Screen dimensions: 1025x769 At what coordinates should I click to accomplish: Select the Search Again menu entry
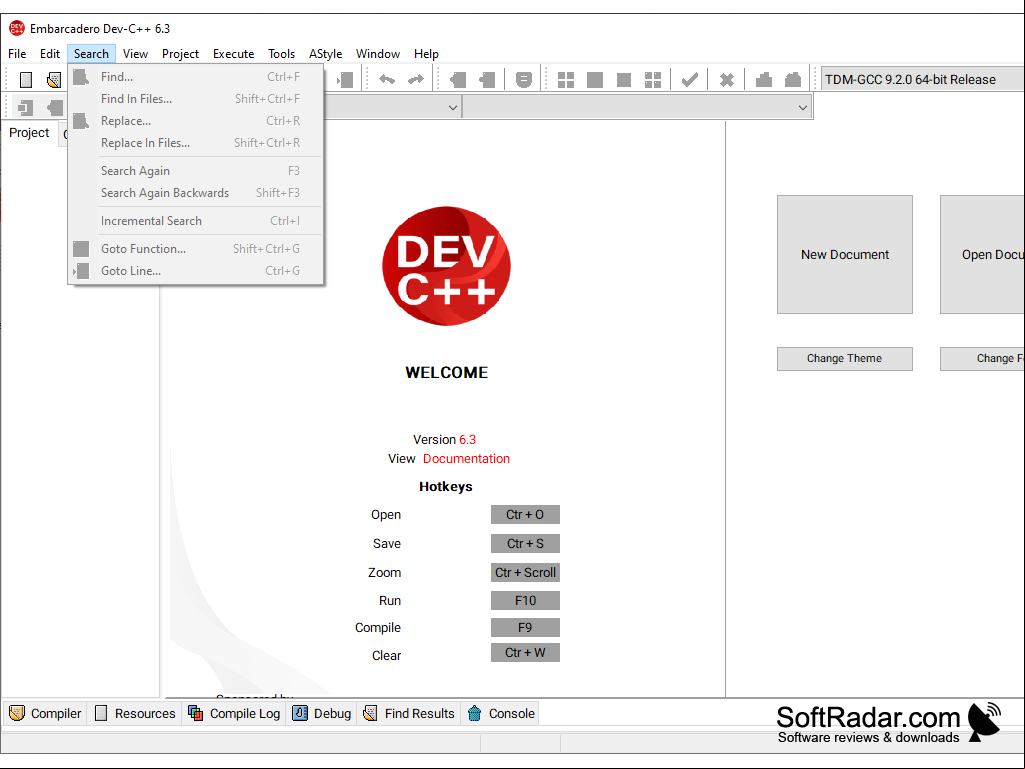195,171
